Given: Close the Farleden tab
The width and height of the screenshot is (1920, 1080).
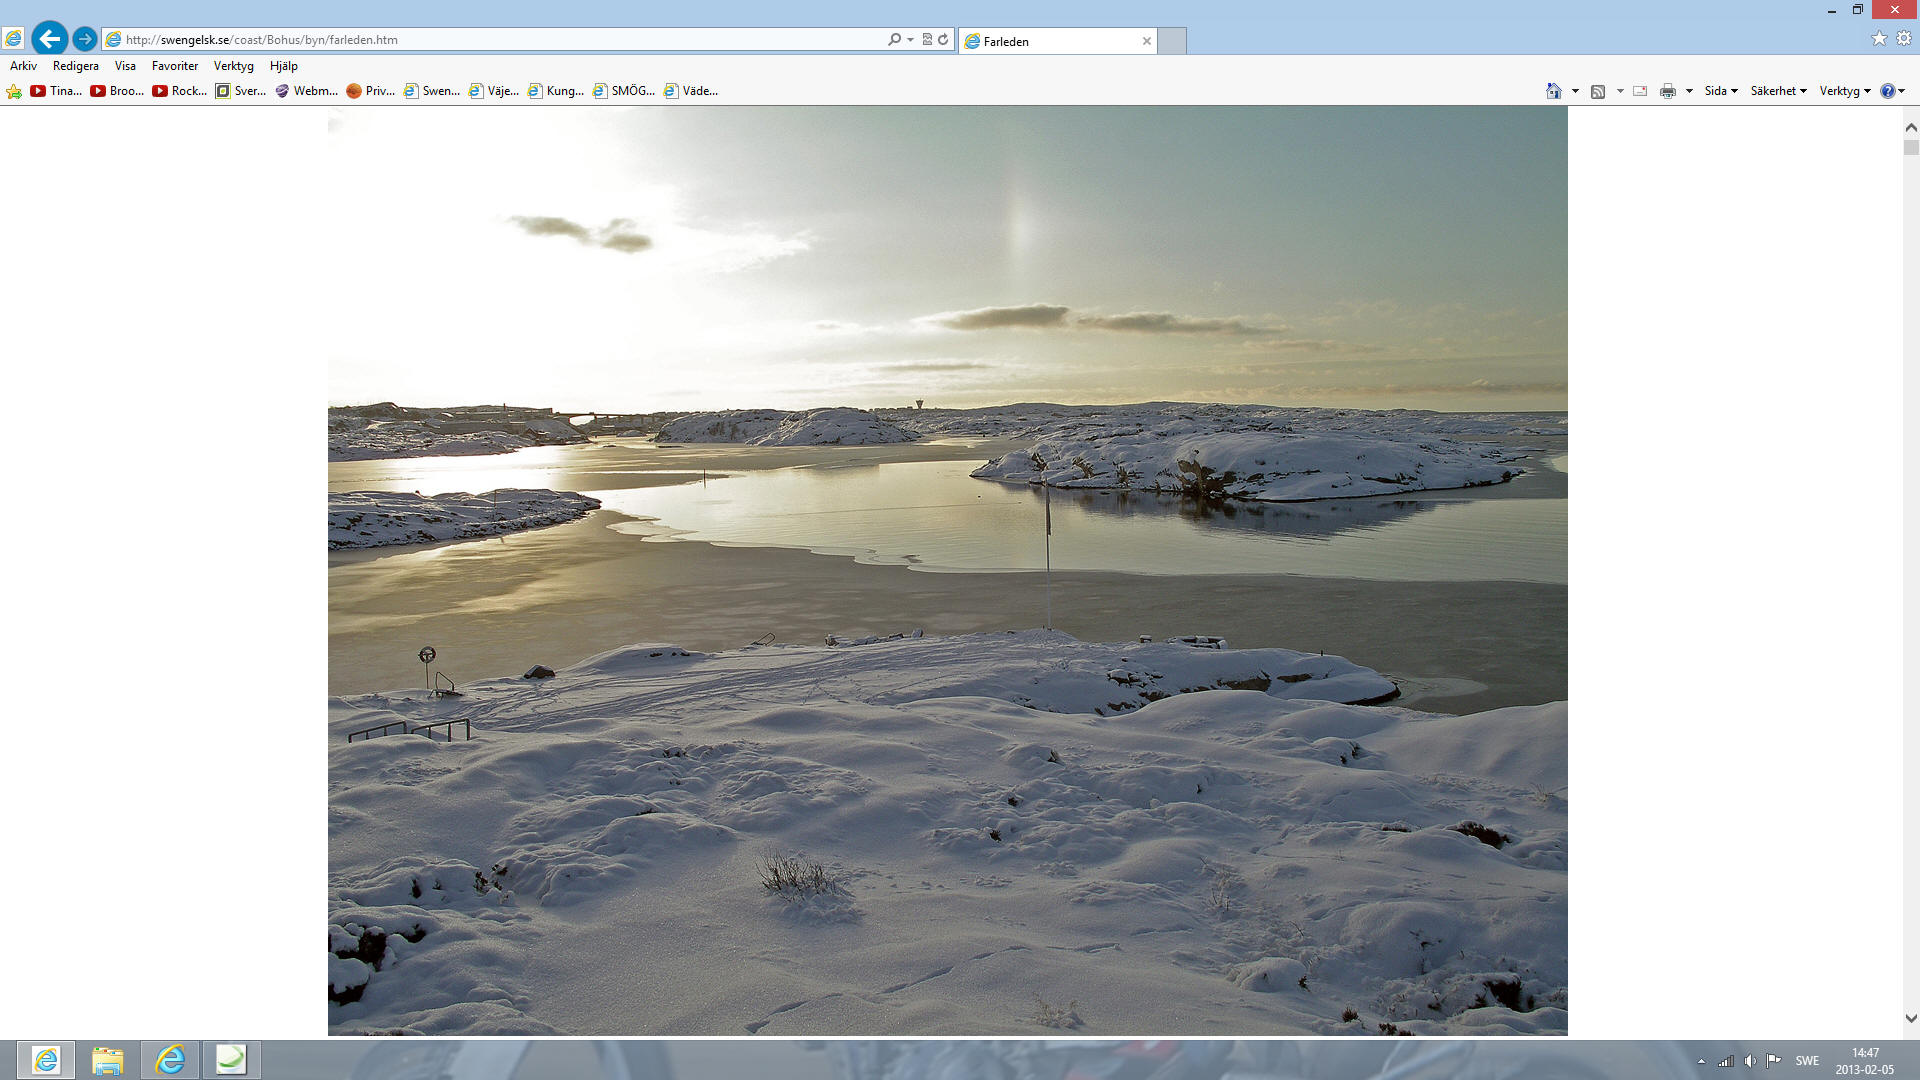Looking at the screenshot, I should (x=1147, y=41).
